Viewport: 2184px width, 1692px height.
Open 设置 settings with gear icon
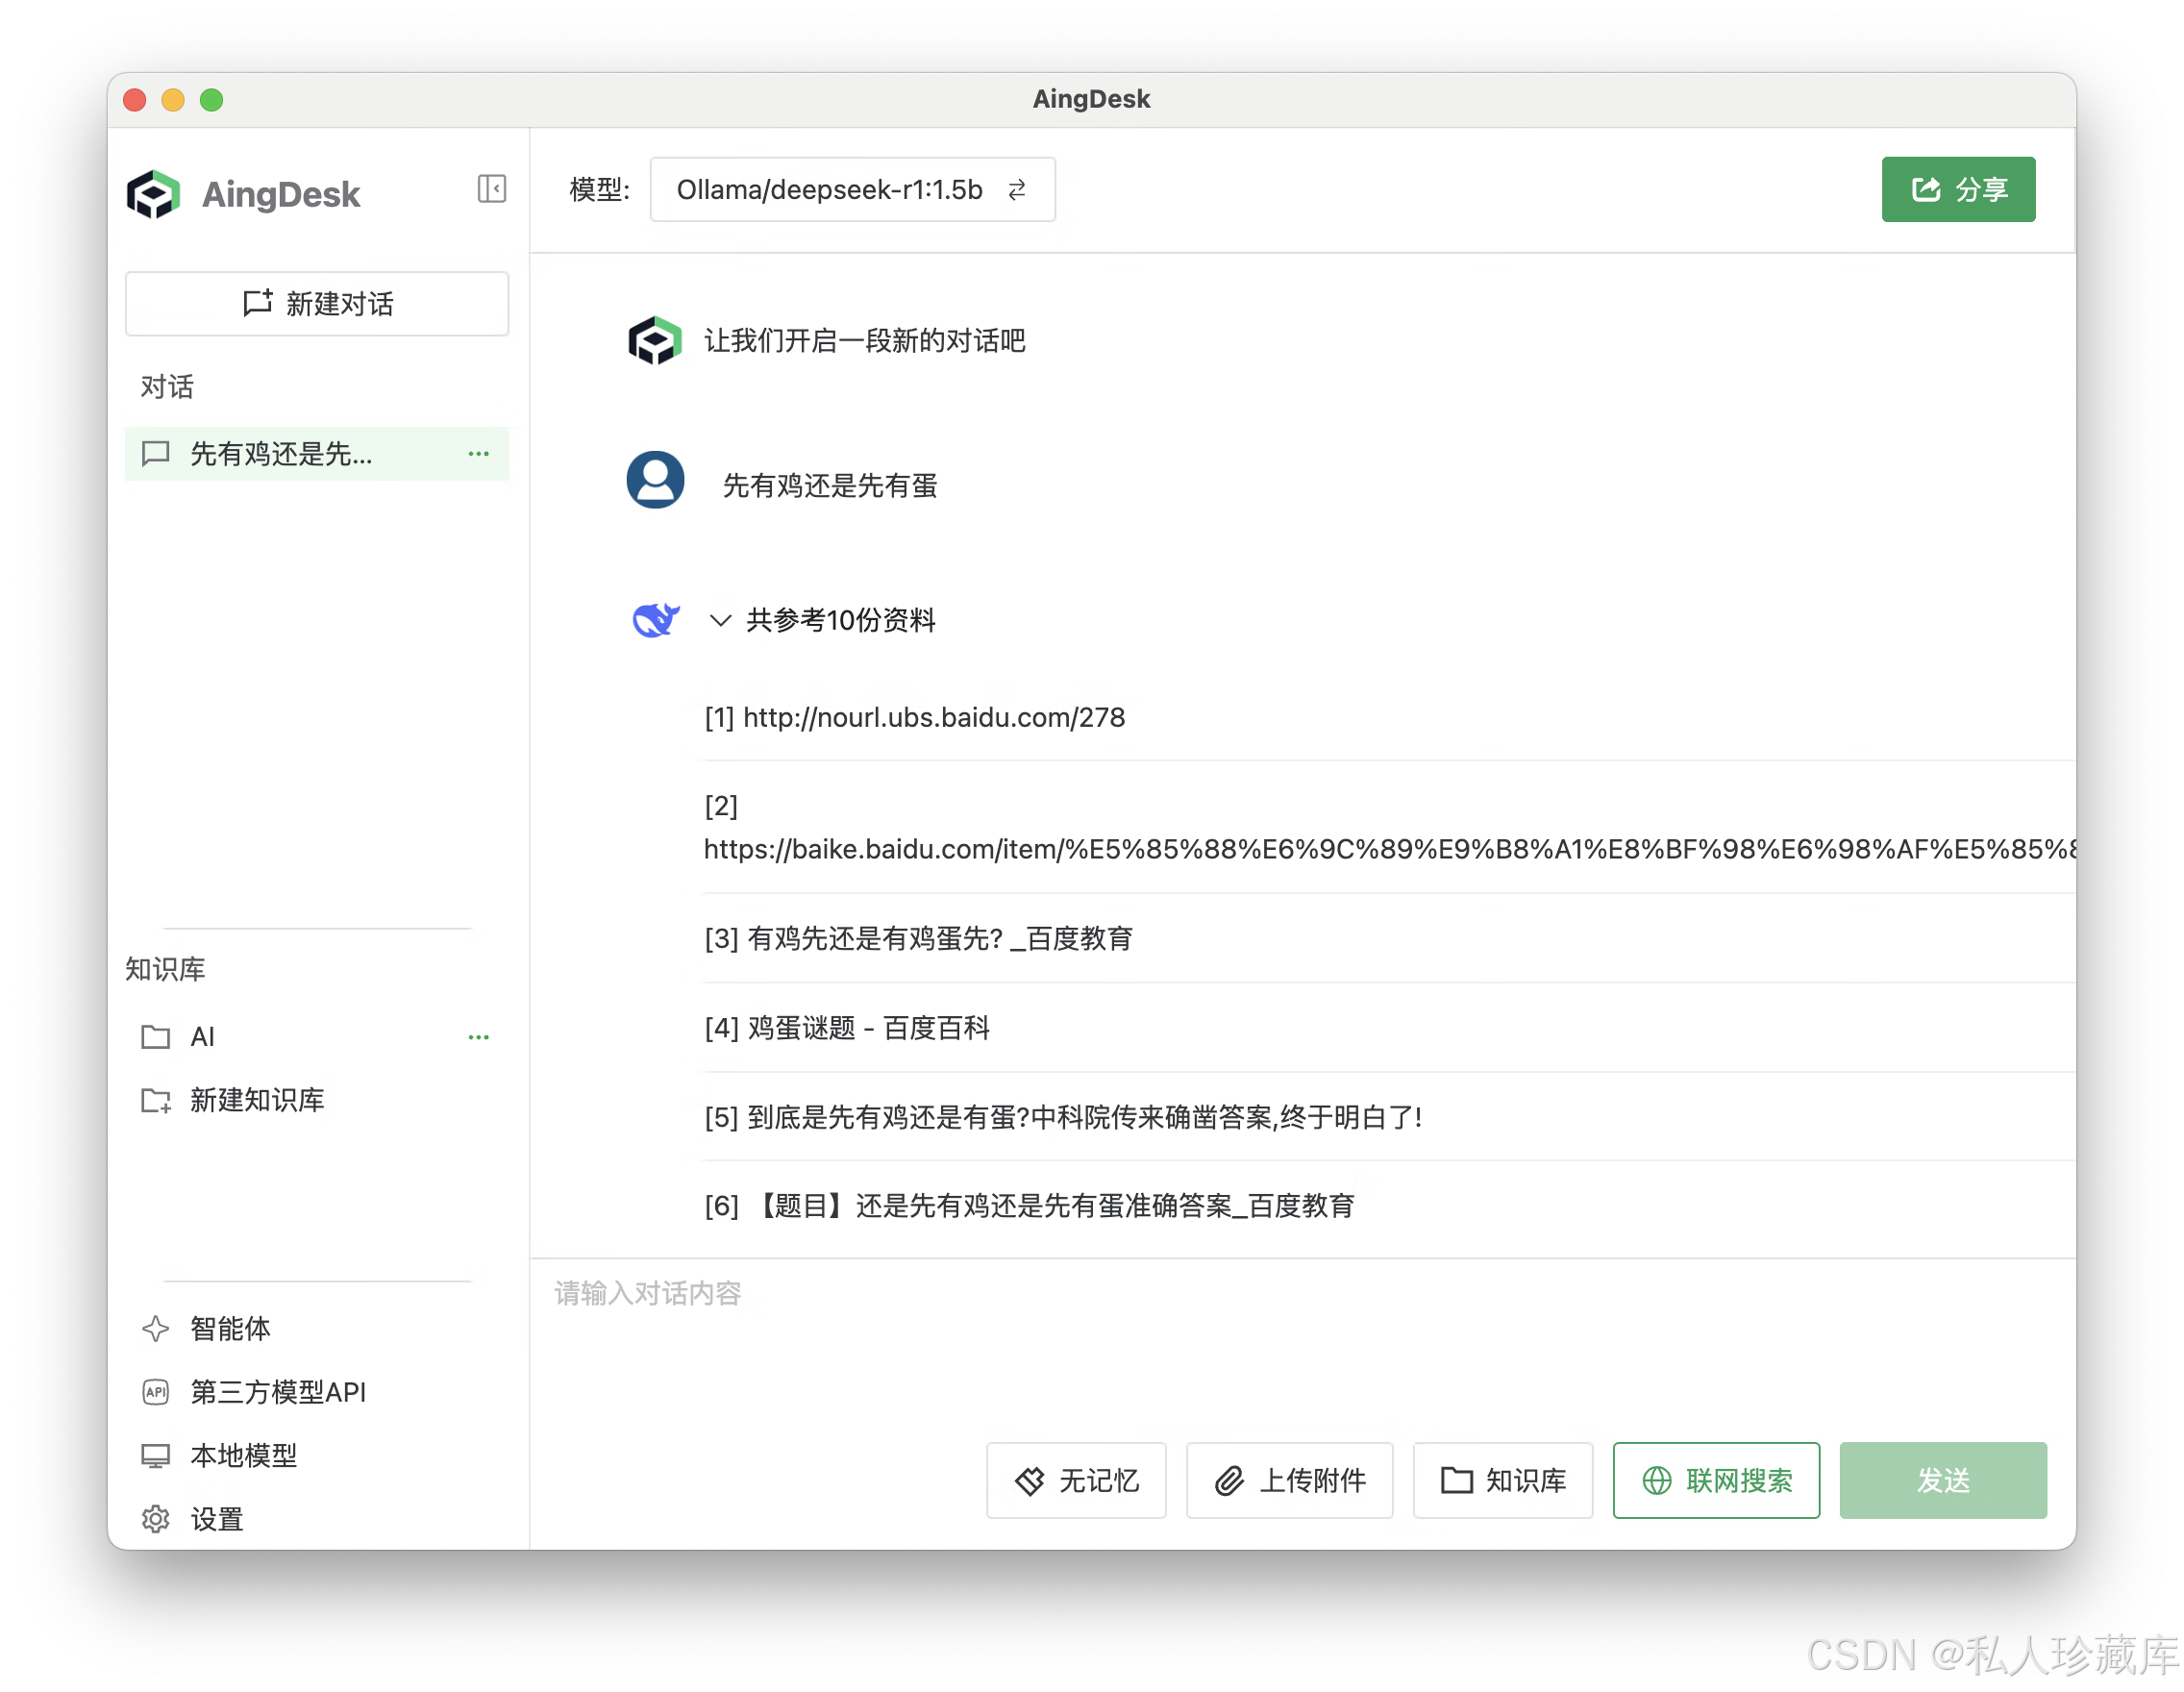216,1519
